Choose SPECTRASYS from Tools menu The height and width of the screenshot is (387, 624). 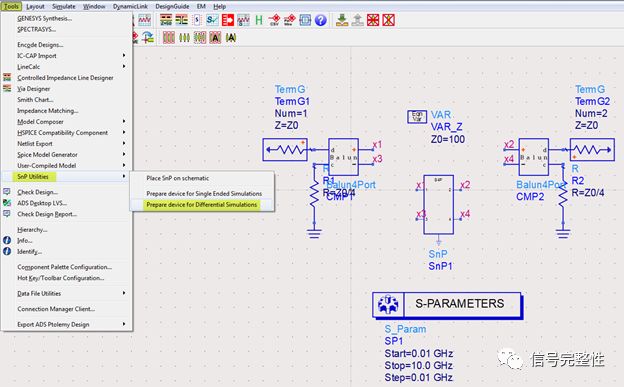point(67,29)
